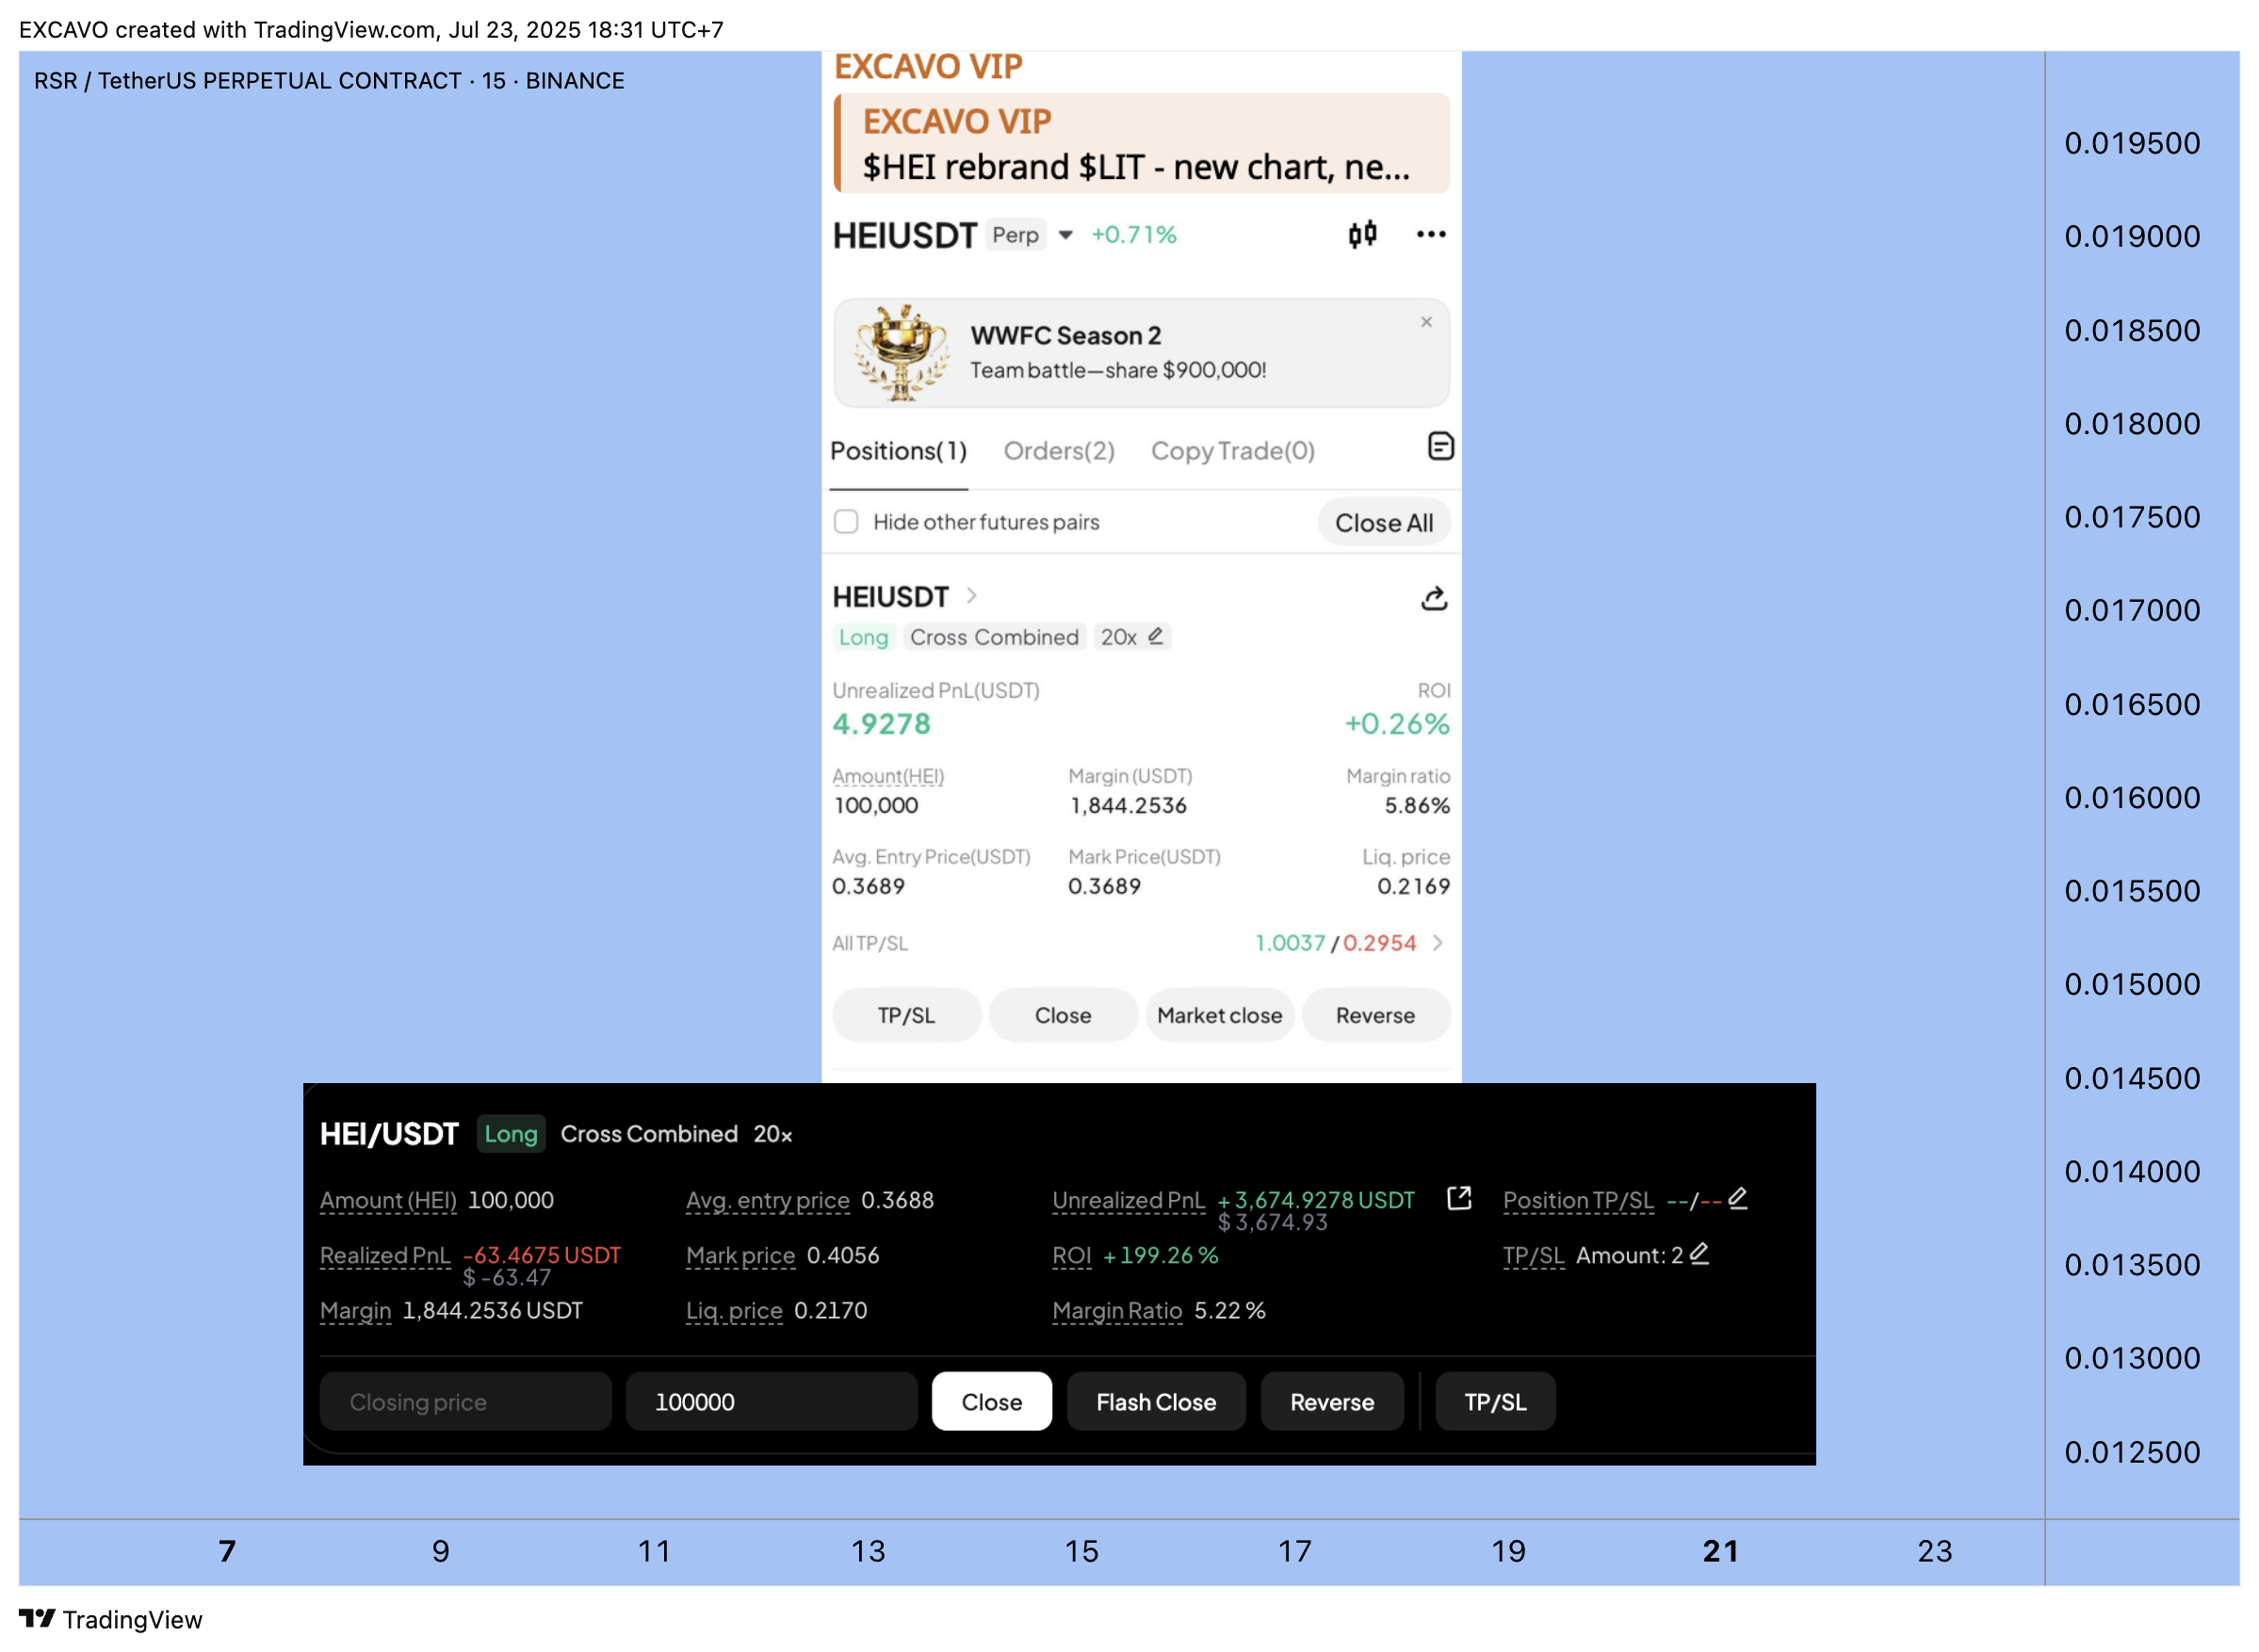Click the Amount(HEI) label in white panel

coord(888,776)
